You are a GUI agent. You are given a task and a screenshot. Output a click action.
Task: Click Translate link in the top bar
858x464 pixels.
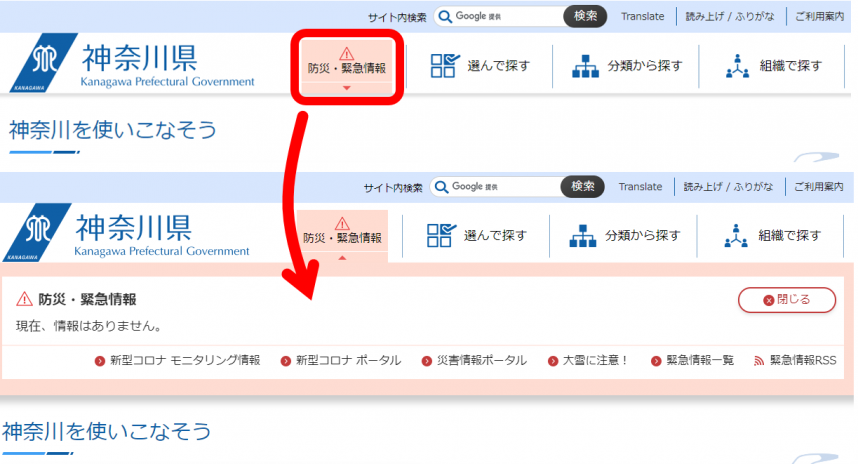pos(642,16)
